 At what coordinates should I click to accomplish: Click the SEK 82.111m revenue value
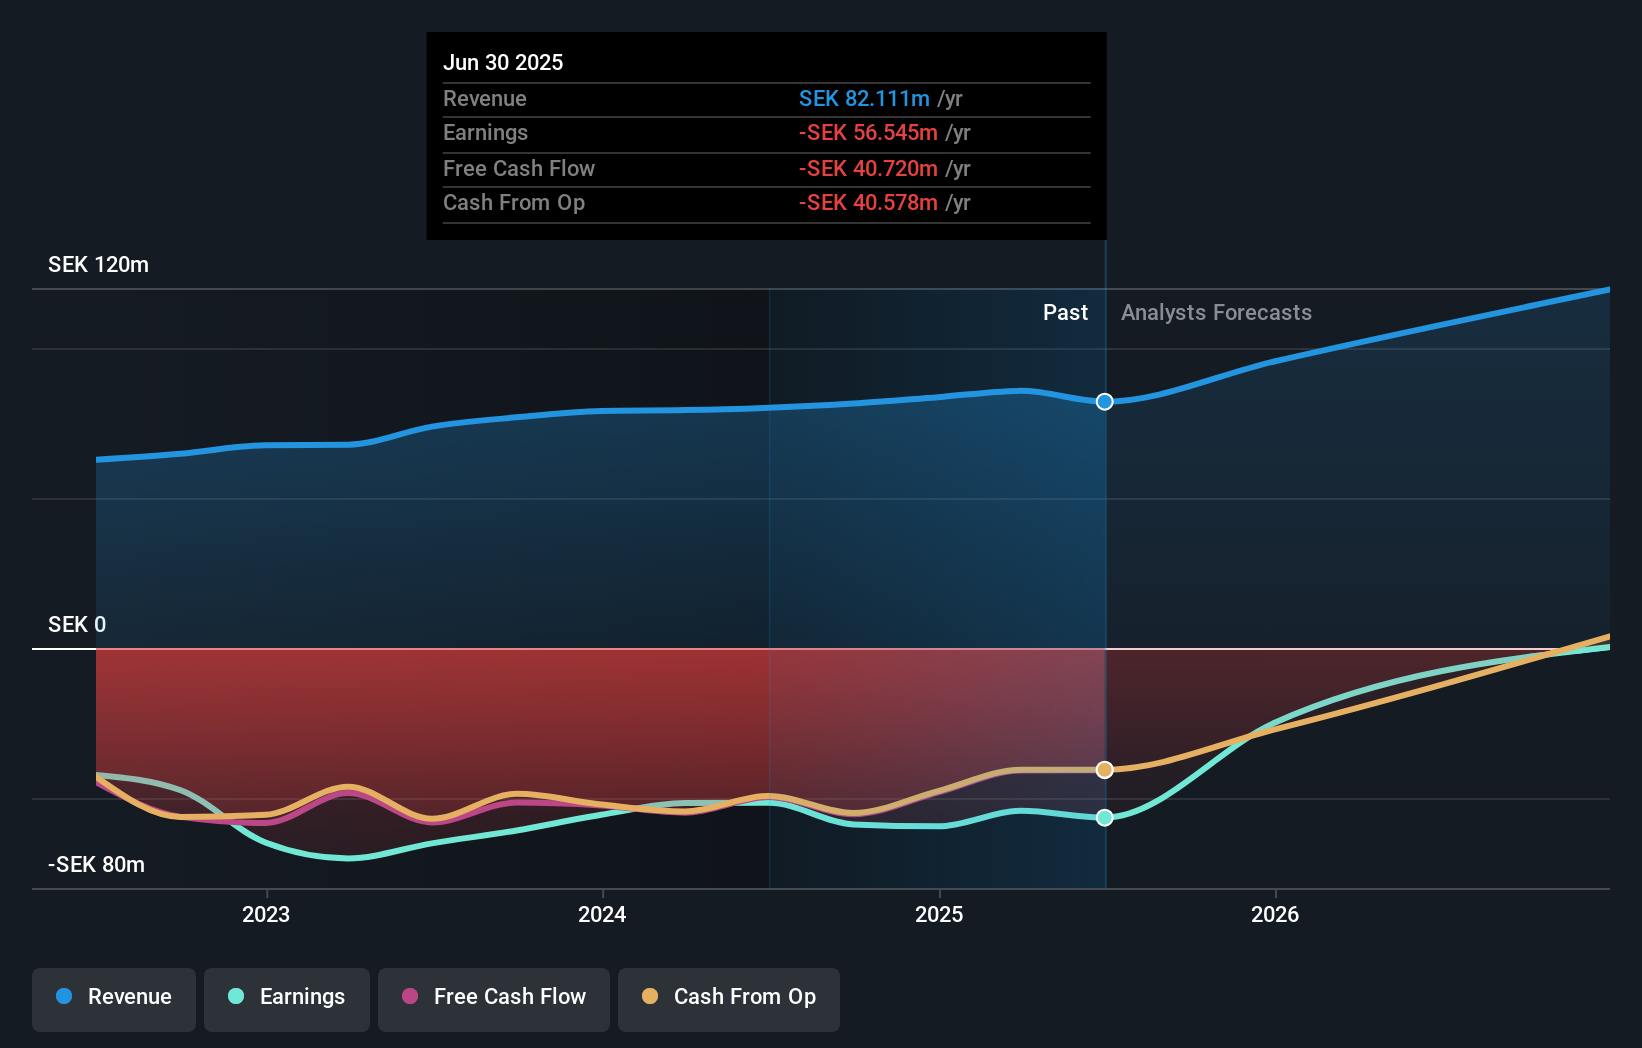864,98
